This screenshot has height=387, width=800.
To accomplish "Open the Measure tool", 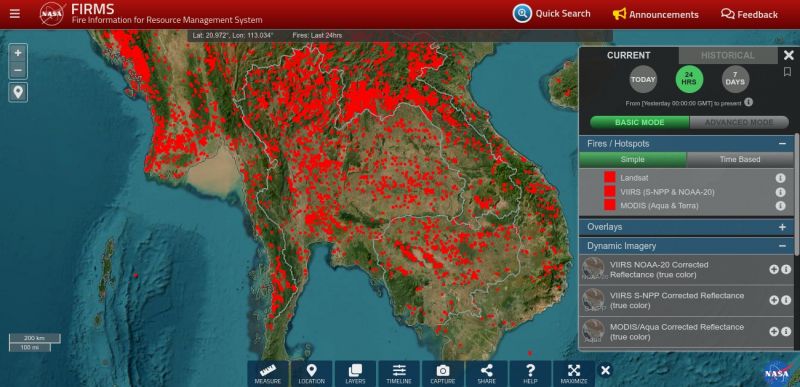I will click(268, 373).
